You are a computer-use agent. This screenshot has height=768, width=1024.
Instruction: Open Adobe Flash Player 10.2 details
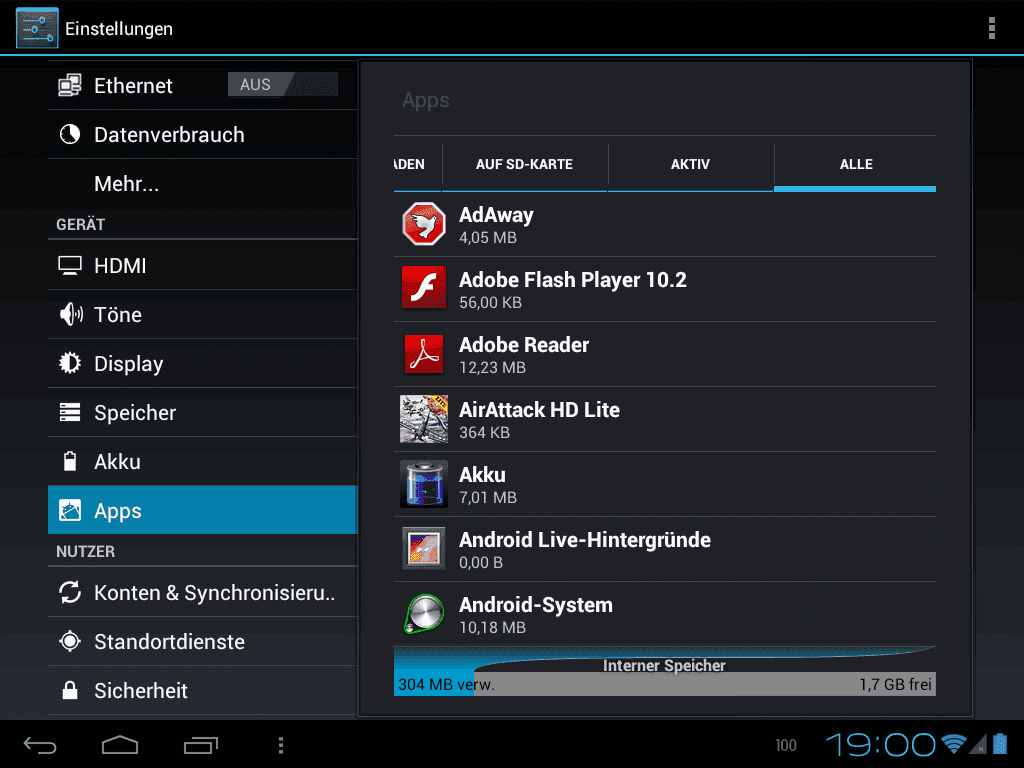(665, 289)
